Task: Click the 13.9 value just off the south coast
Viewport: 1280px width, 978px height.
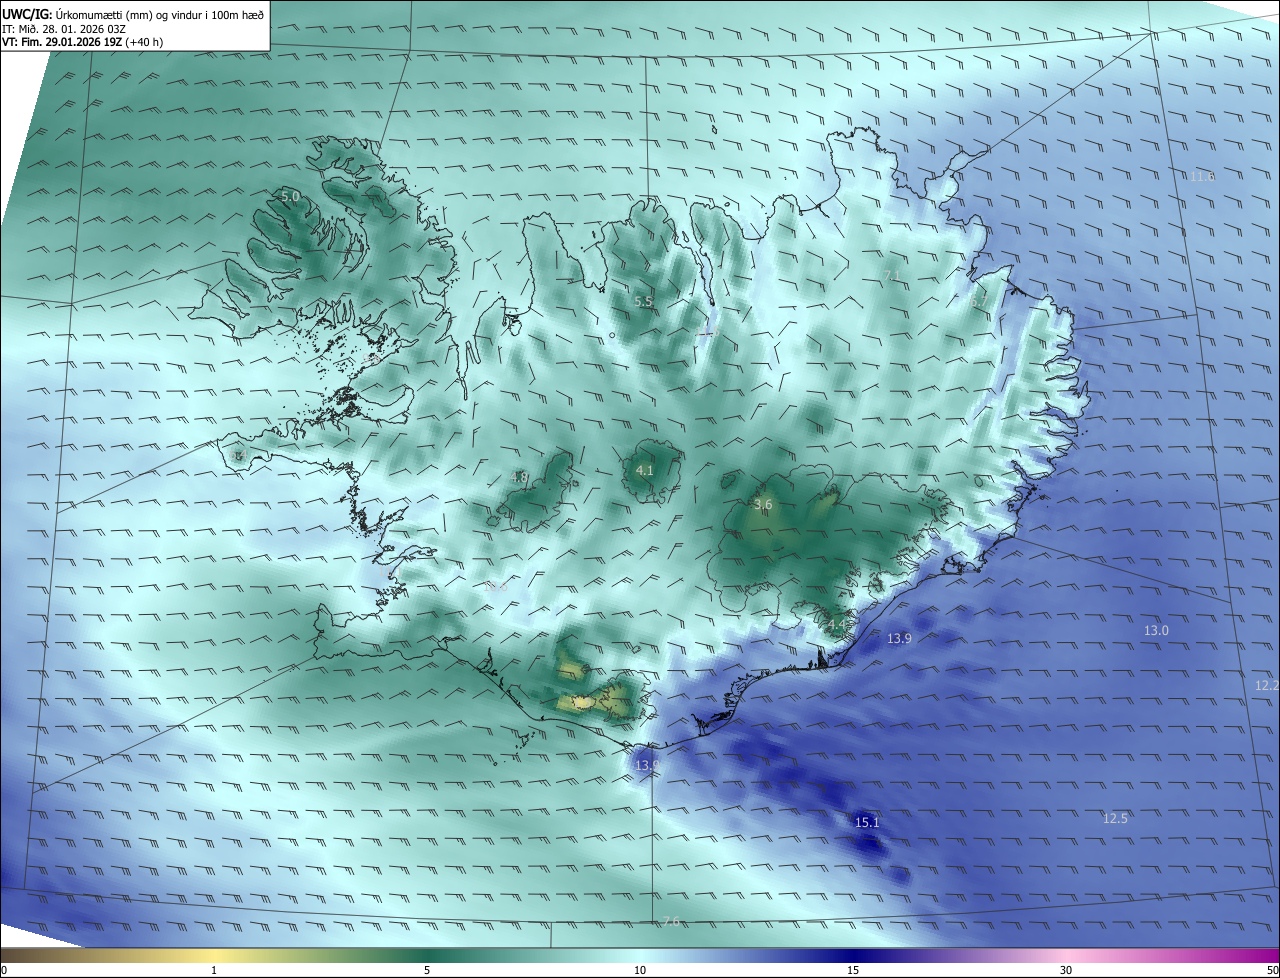Action: pos(647,765)
